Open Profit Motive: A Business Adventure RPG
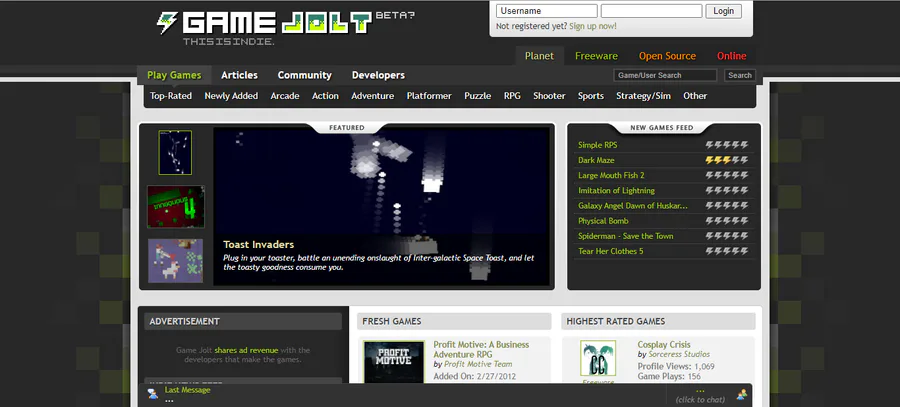Image resolution: width=900 pixels, height=407 pixels. [481, 350]
